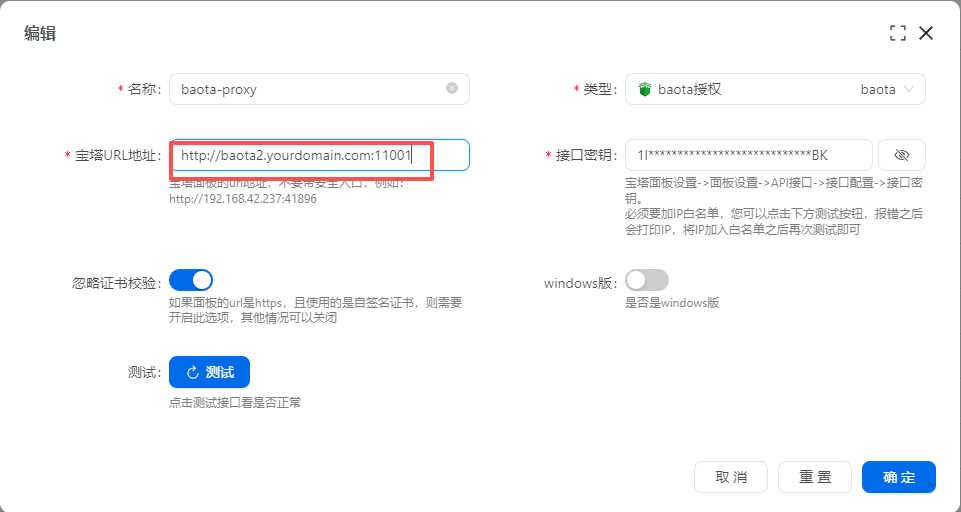
Task: Confirm with the 确定 button
Action: (x=898, y=477)
